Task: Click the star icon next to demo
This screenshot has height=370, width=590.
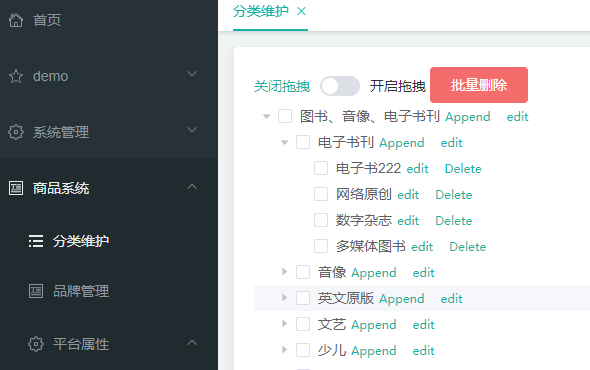Action: [x=16, y=76]
